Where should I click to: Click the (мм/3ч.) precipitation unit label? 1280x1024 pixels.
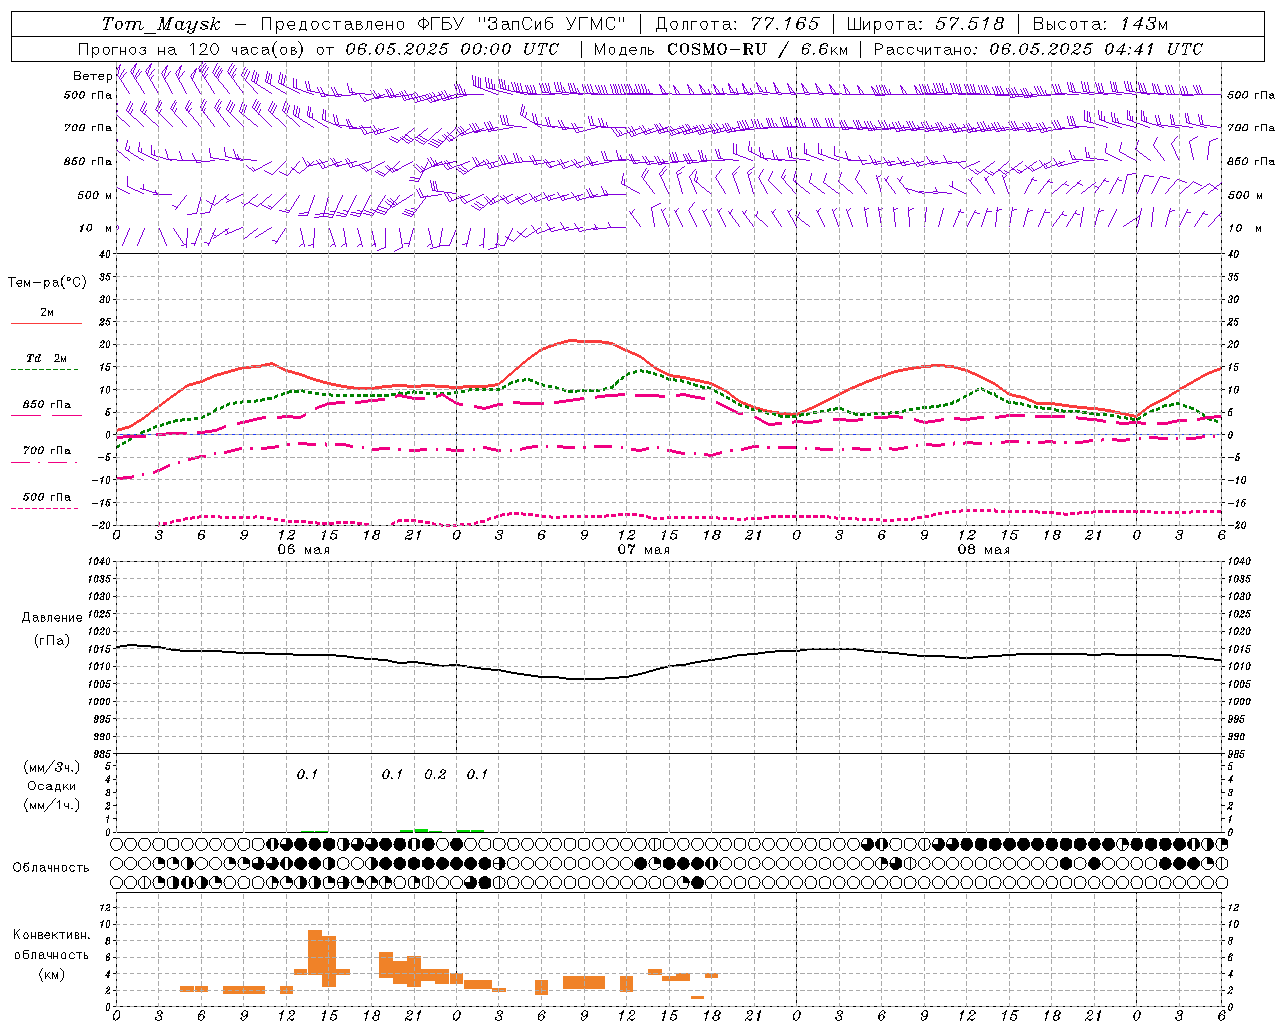[x=51, y=767]
